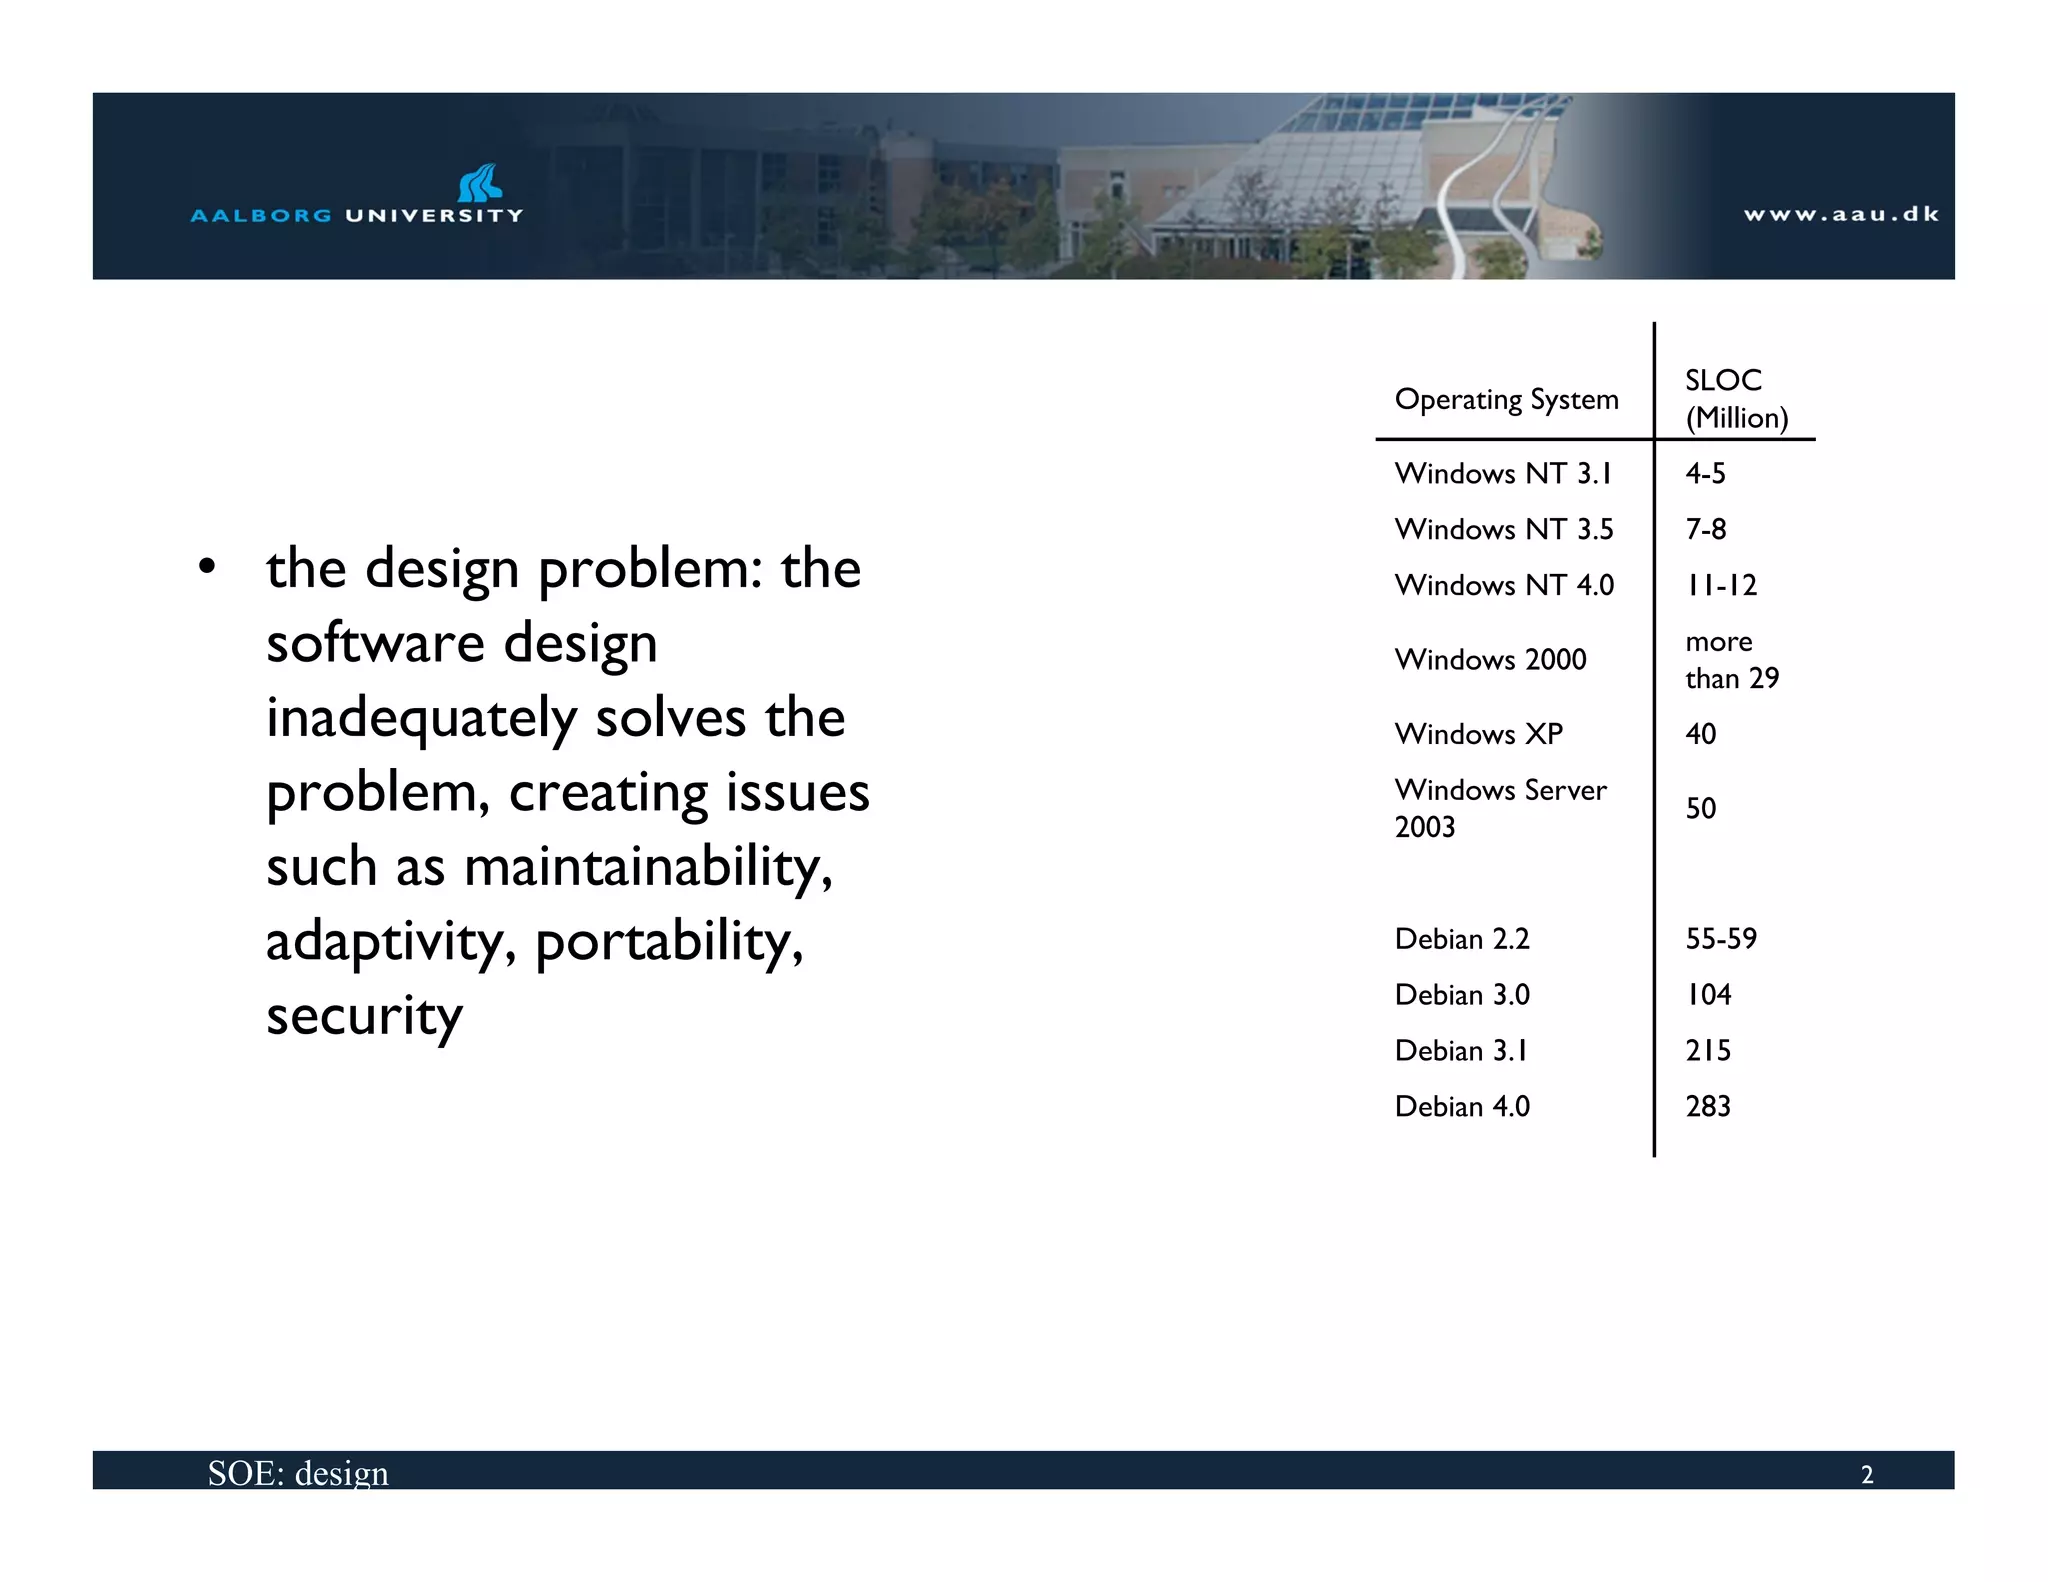Click the design problem bullet paragraph
The image size is (2048, 1582).
566,790
